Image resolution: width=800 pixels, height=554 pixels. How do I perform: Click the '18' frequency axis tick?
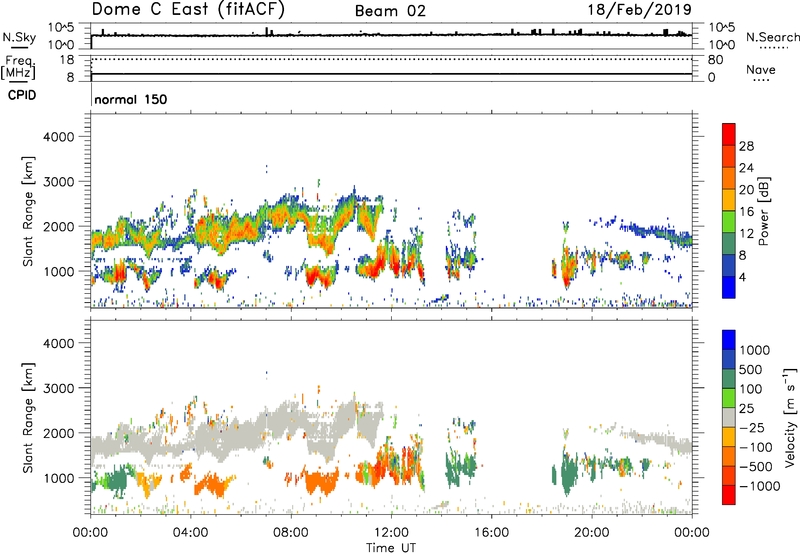(67, 60)
